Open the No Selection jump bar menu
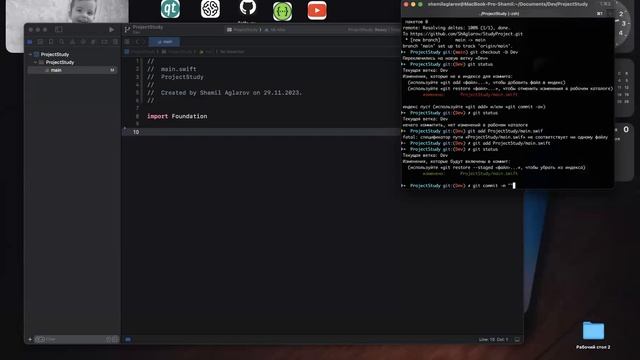Image resolution: width=640 pixels, height=360 pixels. [232, 52]
